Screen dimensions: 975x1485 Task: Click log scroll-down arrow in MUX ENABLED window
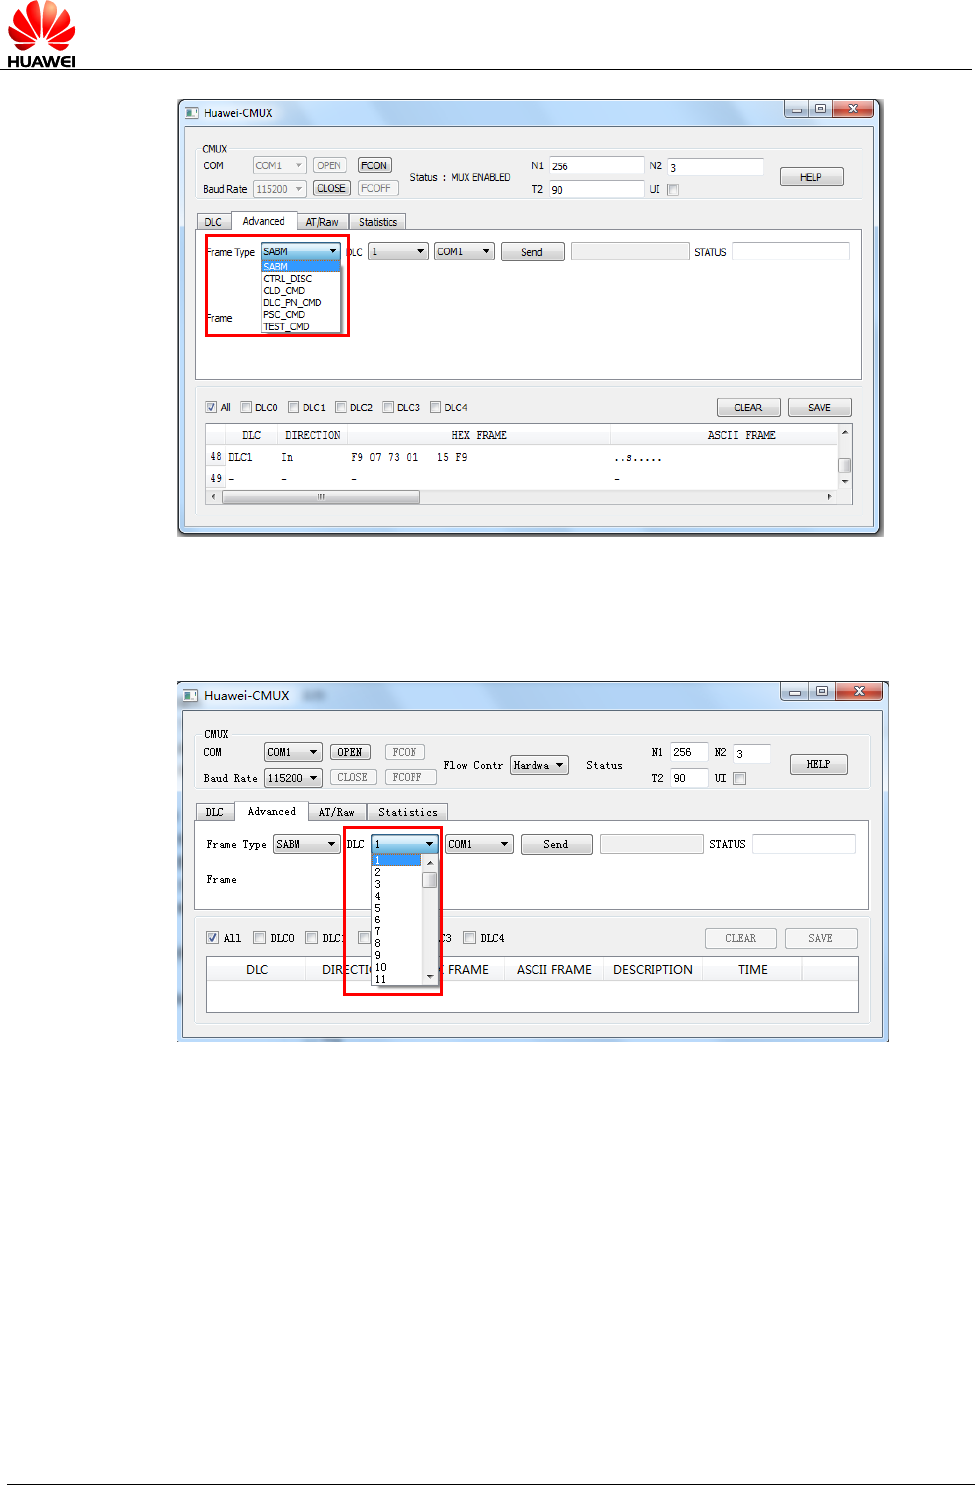845,481
